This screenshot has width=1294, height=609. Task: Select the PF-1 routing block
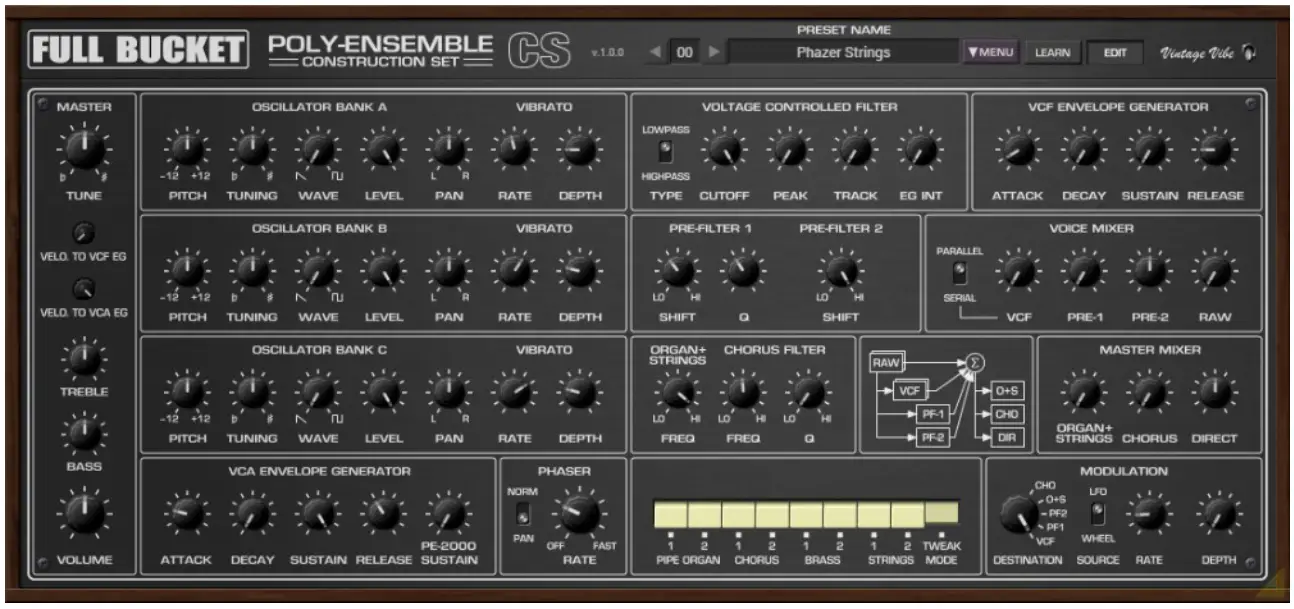click(934, 414)
